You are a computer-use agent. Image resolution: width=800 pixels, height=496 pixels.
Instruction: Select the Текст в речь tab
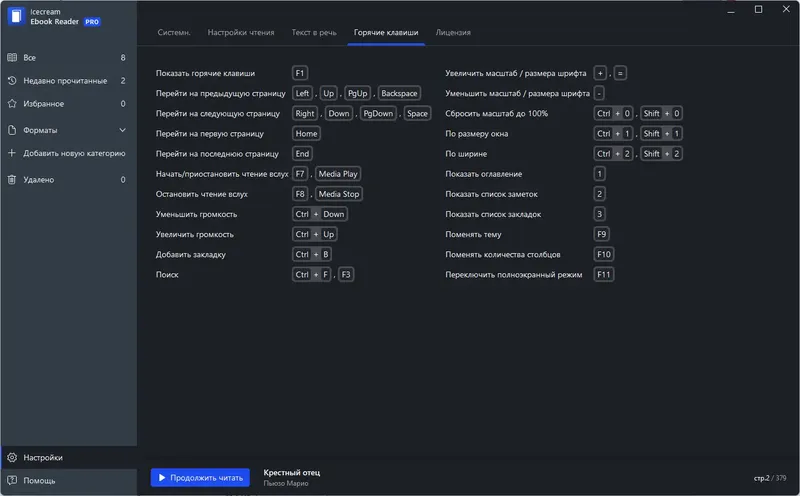[x=314, y=33]
